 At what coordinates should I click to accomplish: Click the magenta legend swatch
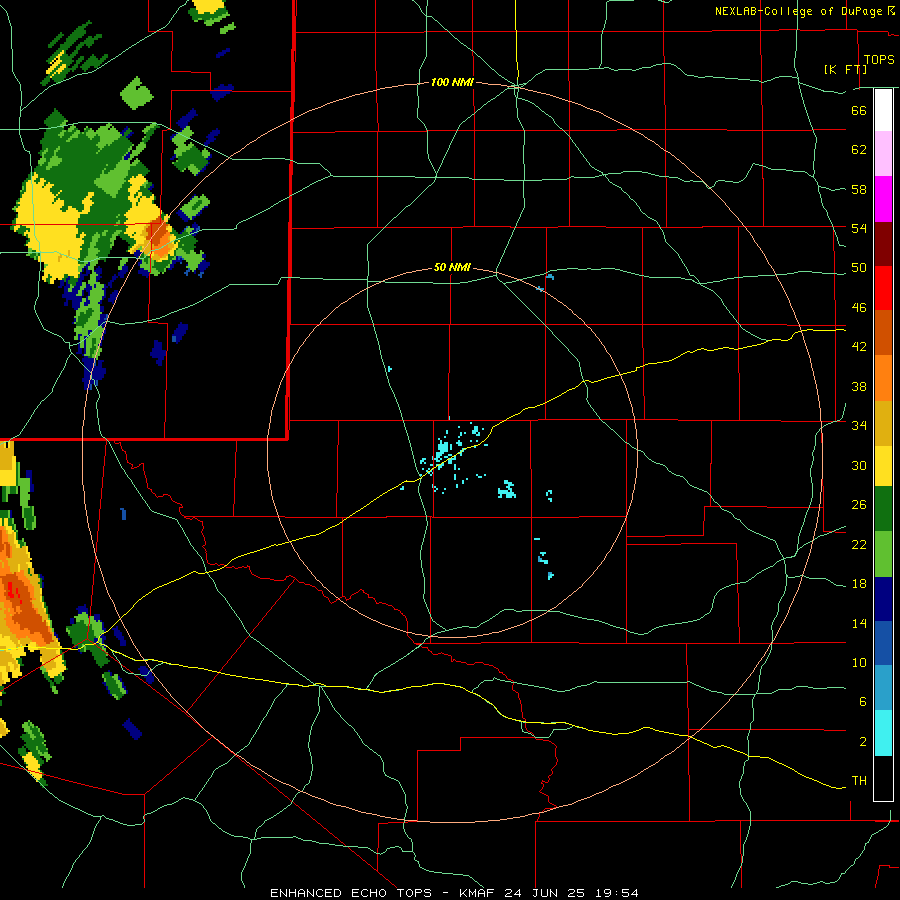883,199
